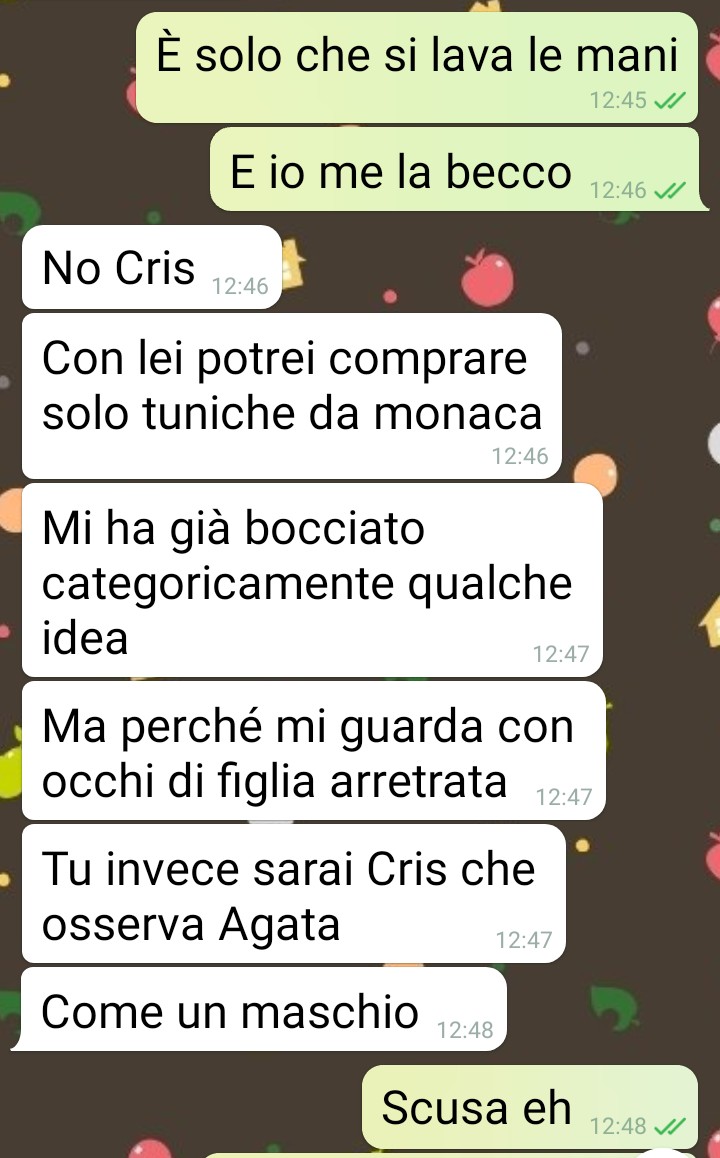Select the 'È solo che si lava le mani' message
The height and width of the screenshot is (1158, 720).
pos(417,67)
